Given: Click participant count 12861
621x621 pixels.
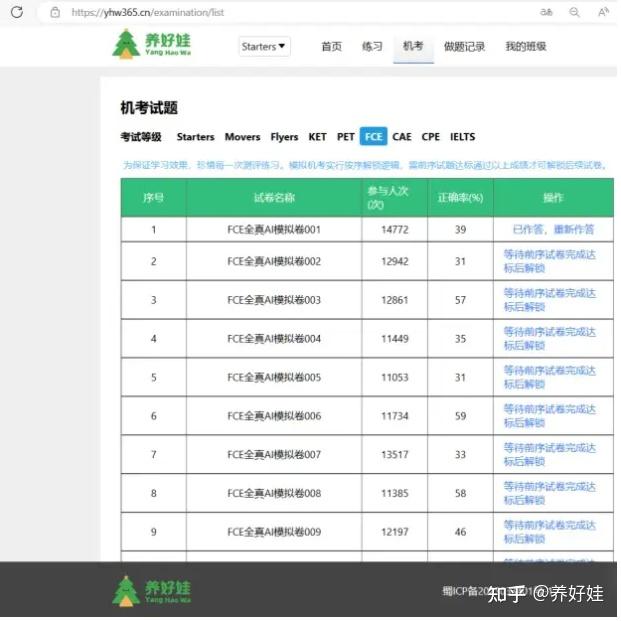Looking at the screenshot, I should click(x=394, y=300).
